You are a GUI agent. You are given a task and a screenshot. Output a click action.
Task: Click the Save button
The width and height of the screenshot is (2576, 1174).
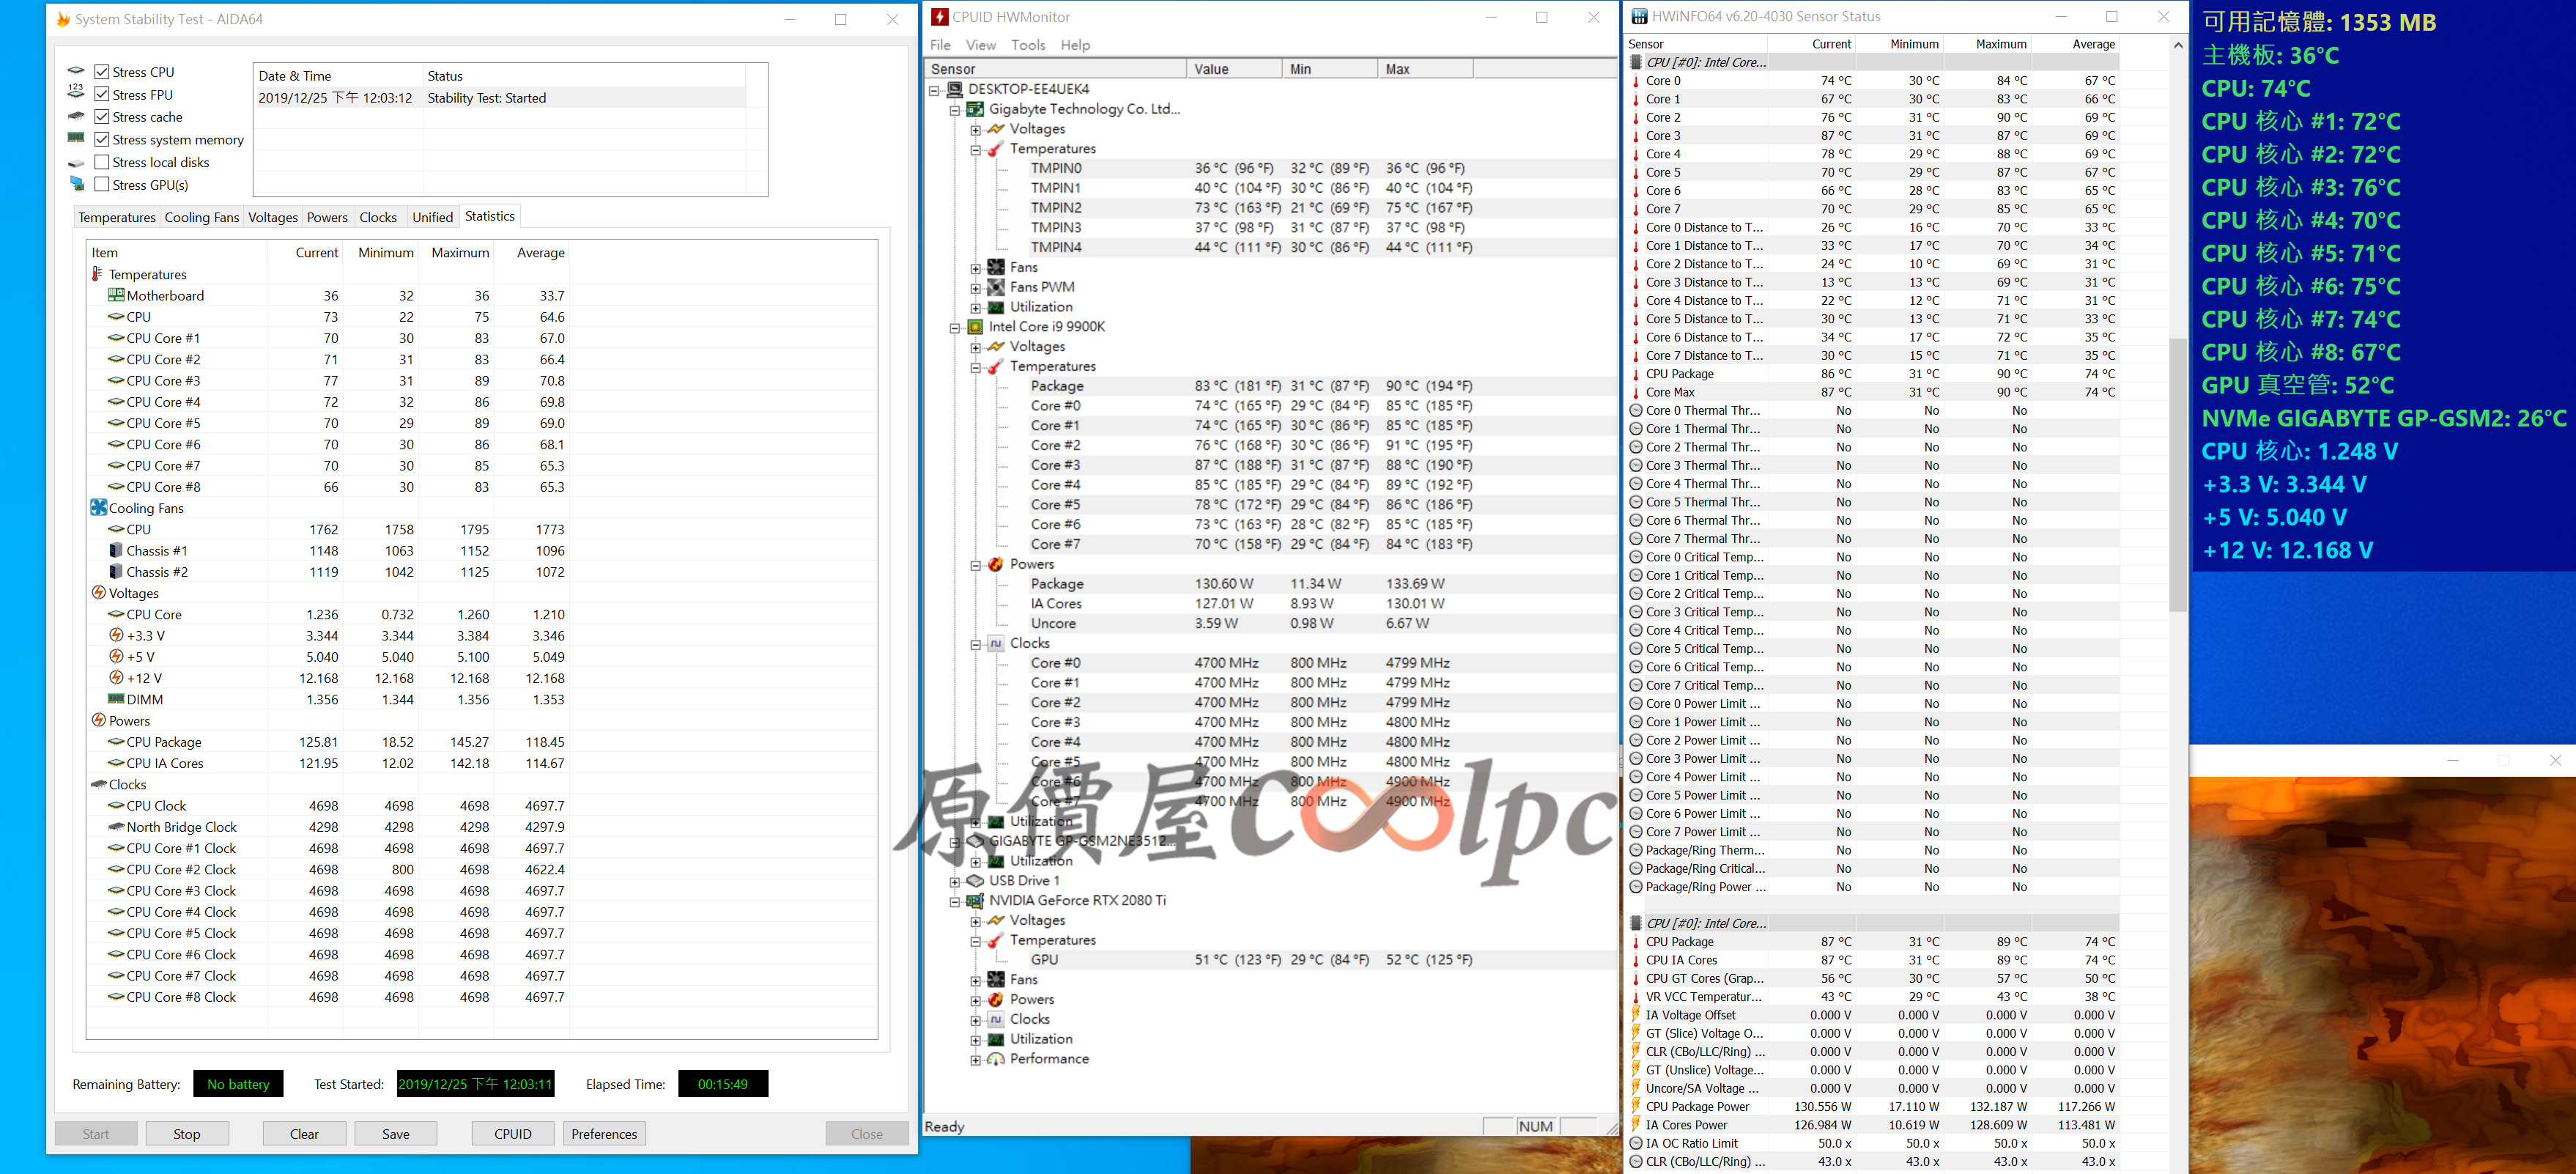[x=396, y=1134]
